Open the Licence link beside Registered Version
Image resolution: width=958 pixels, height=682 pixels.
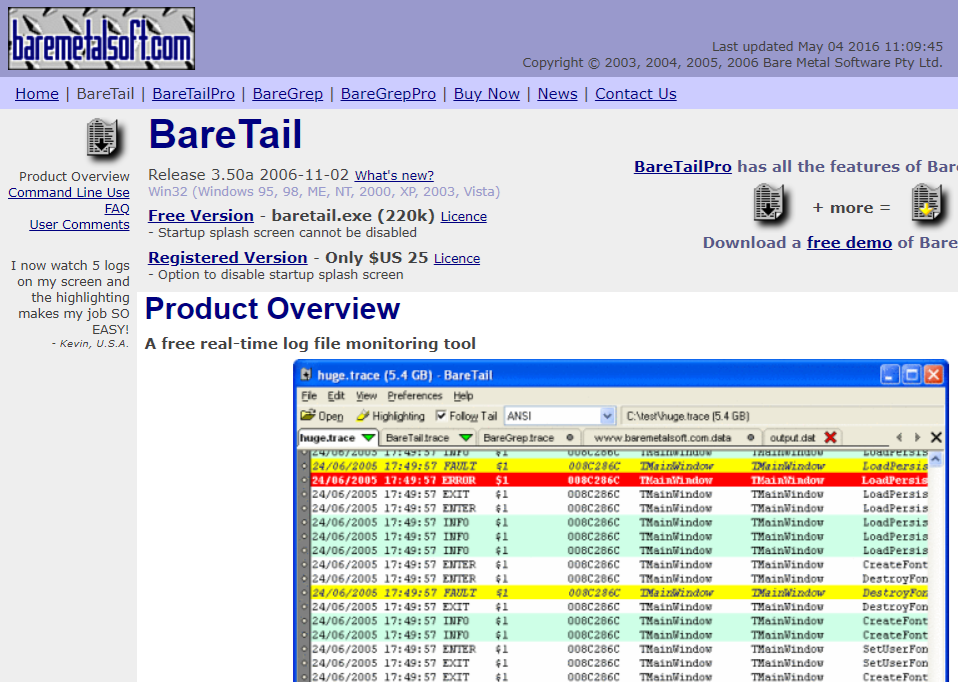[457, 258]
